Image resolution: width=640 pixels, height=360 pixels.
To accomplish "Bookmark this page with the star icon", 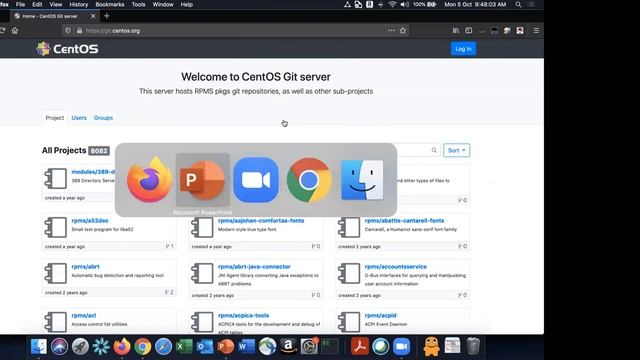I will [x=403, y=31].
